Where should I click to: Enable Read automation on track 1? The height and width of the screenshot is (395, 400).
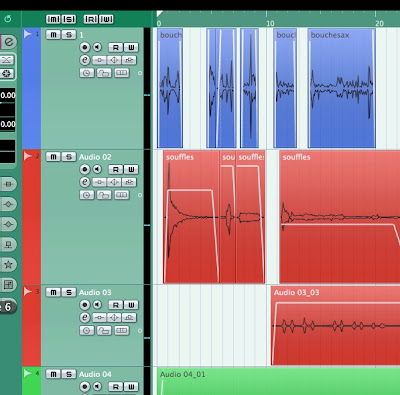pos(116,48)
